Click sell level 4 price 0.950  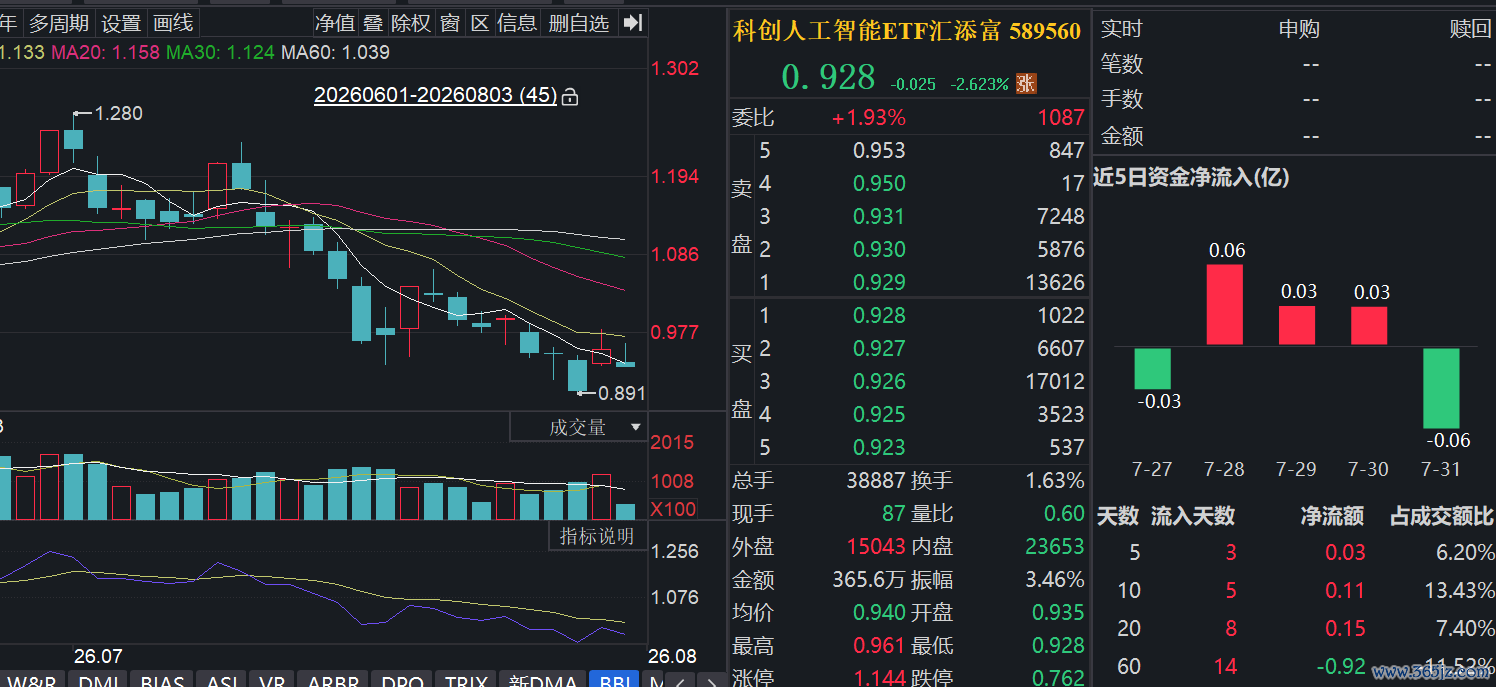[x=879, y=184]
